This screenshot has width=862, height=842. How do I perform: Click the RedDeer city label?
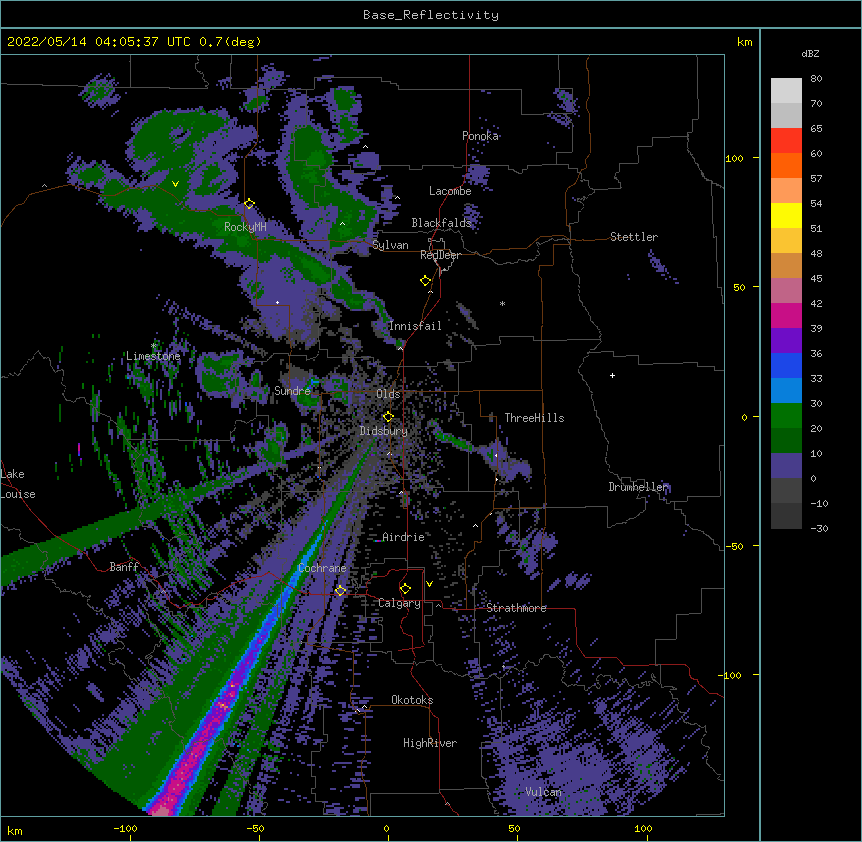point(440,255)
